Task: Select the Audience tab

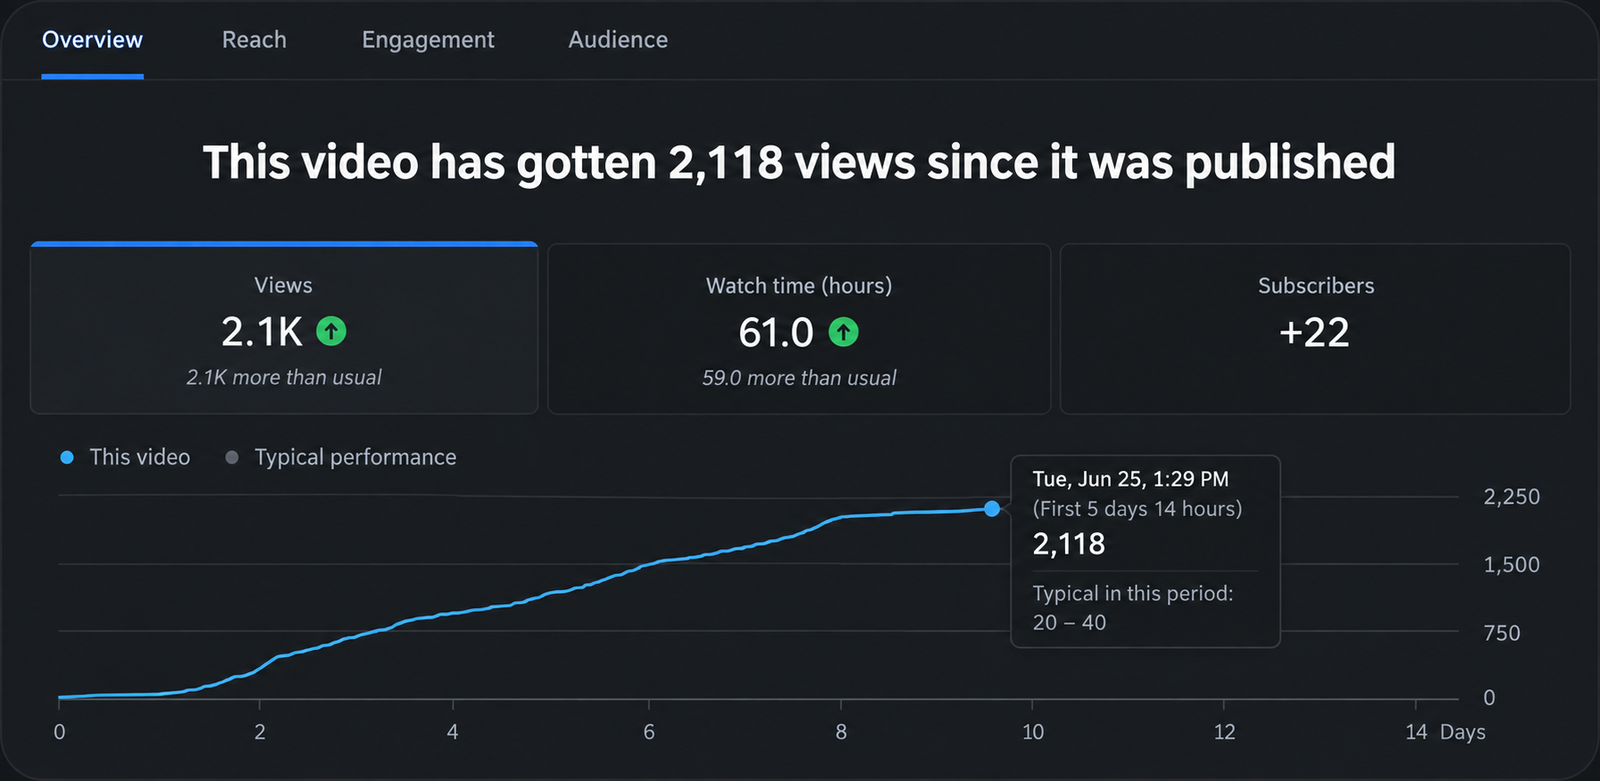Action: tap(618, 40)
